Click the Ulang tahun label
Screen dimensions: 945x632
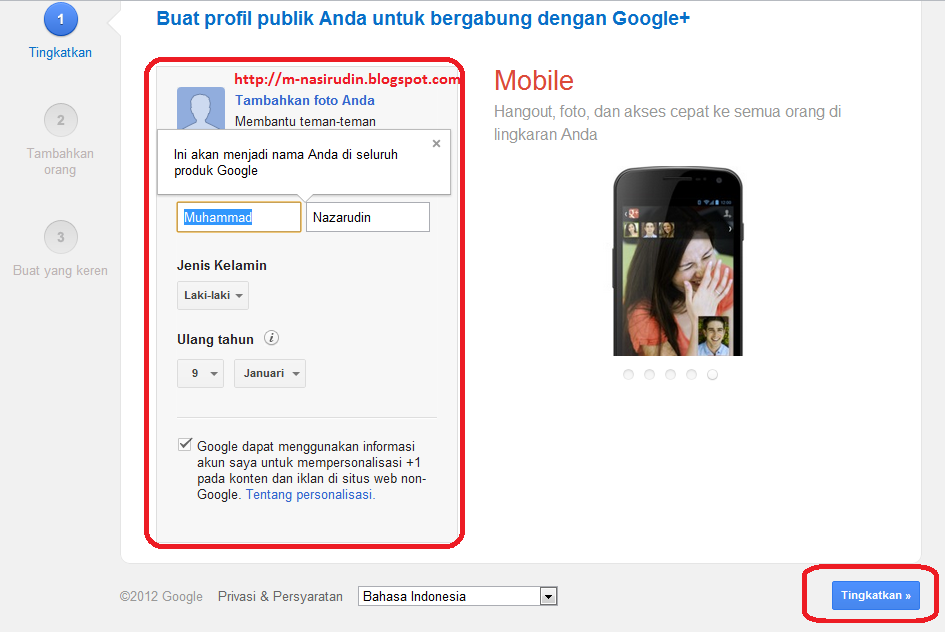point(215,339)
